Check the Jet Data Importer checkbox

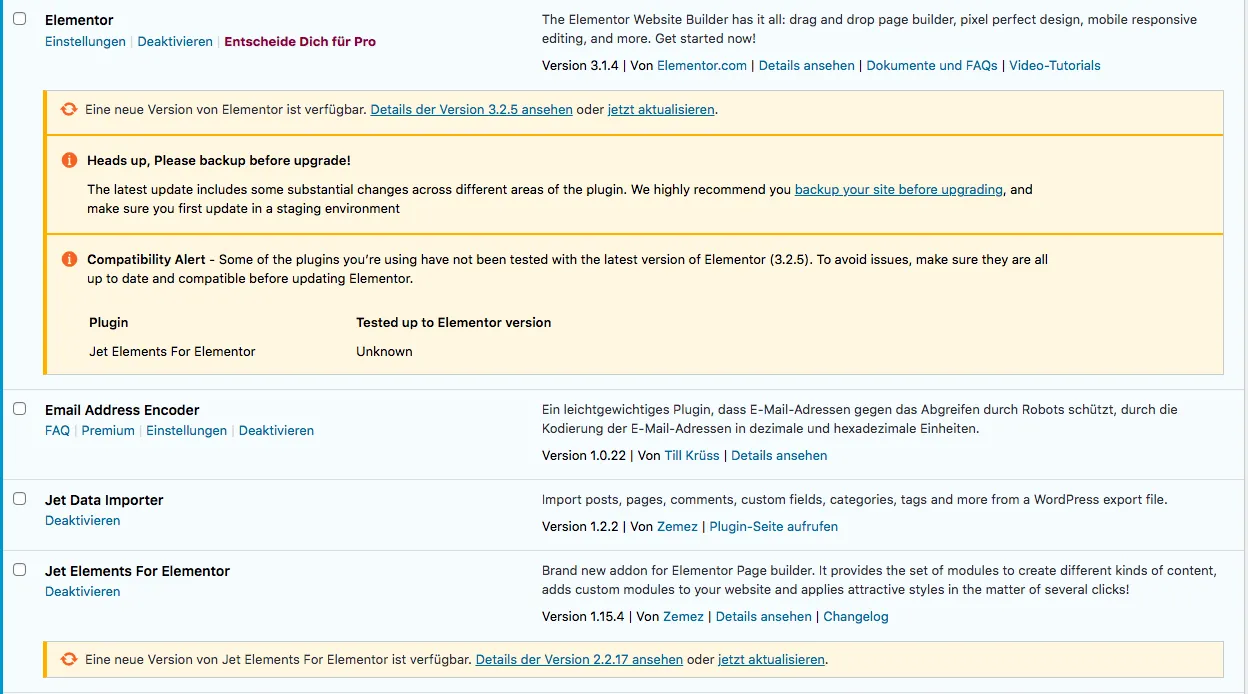coord(19,499)
